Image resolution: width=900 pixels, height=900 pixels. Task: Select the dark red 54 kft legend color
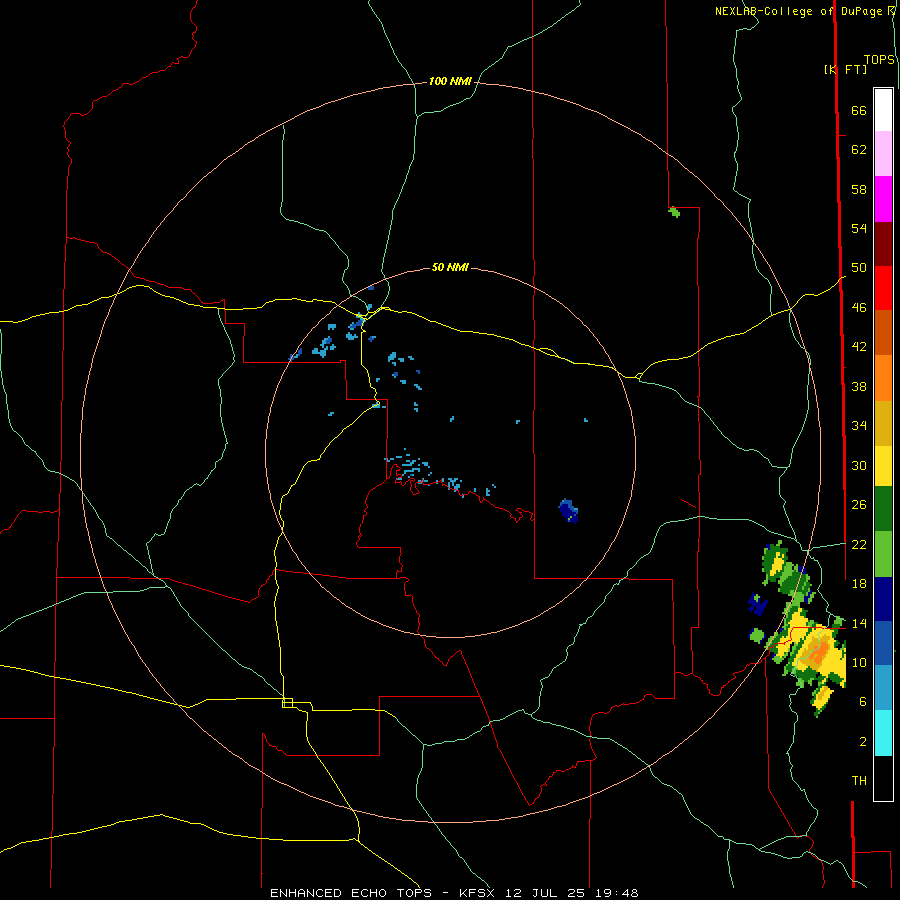point(883,243)
